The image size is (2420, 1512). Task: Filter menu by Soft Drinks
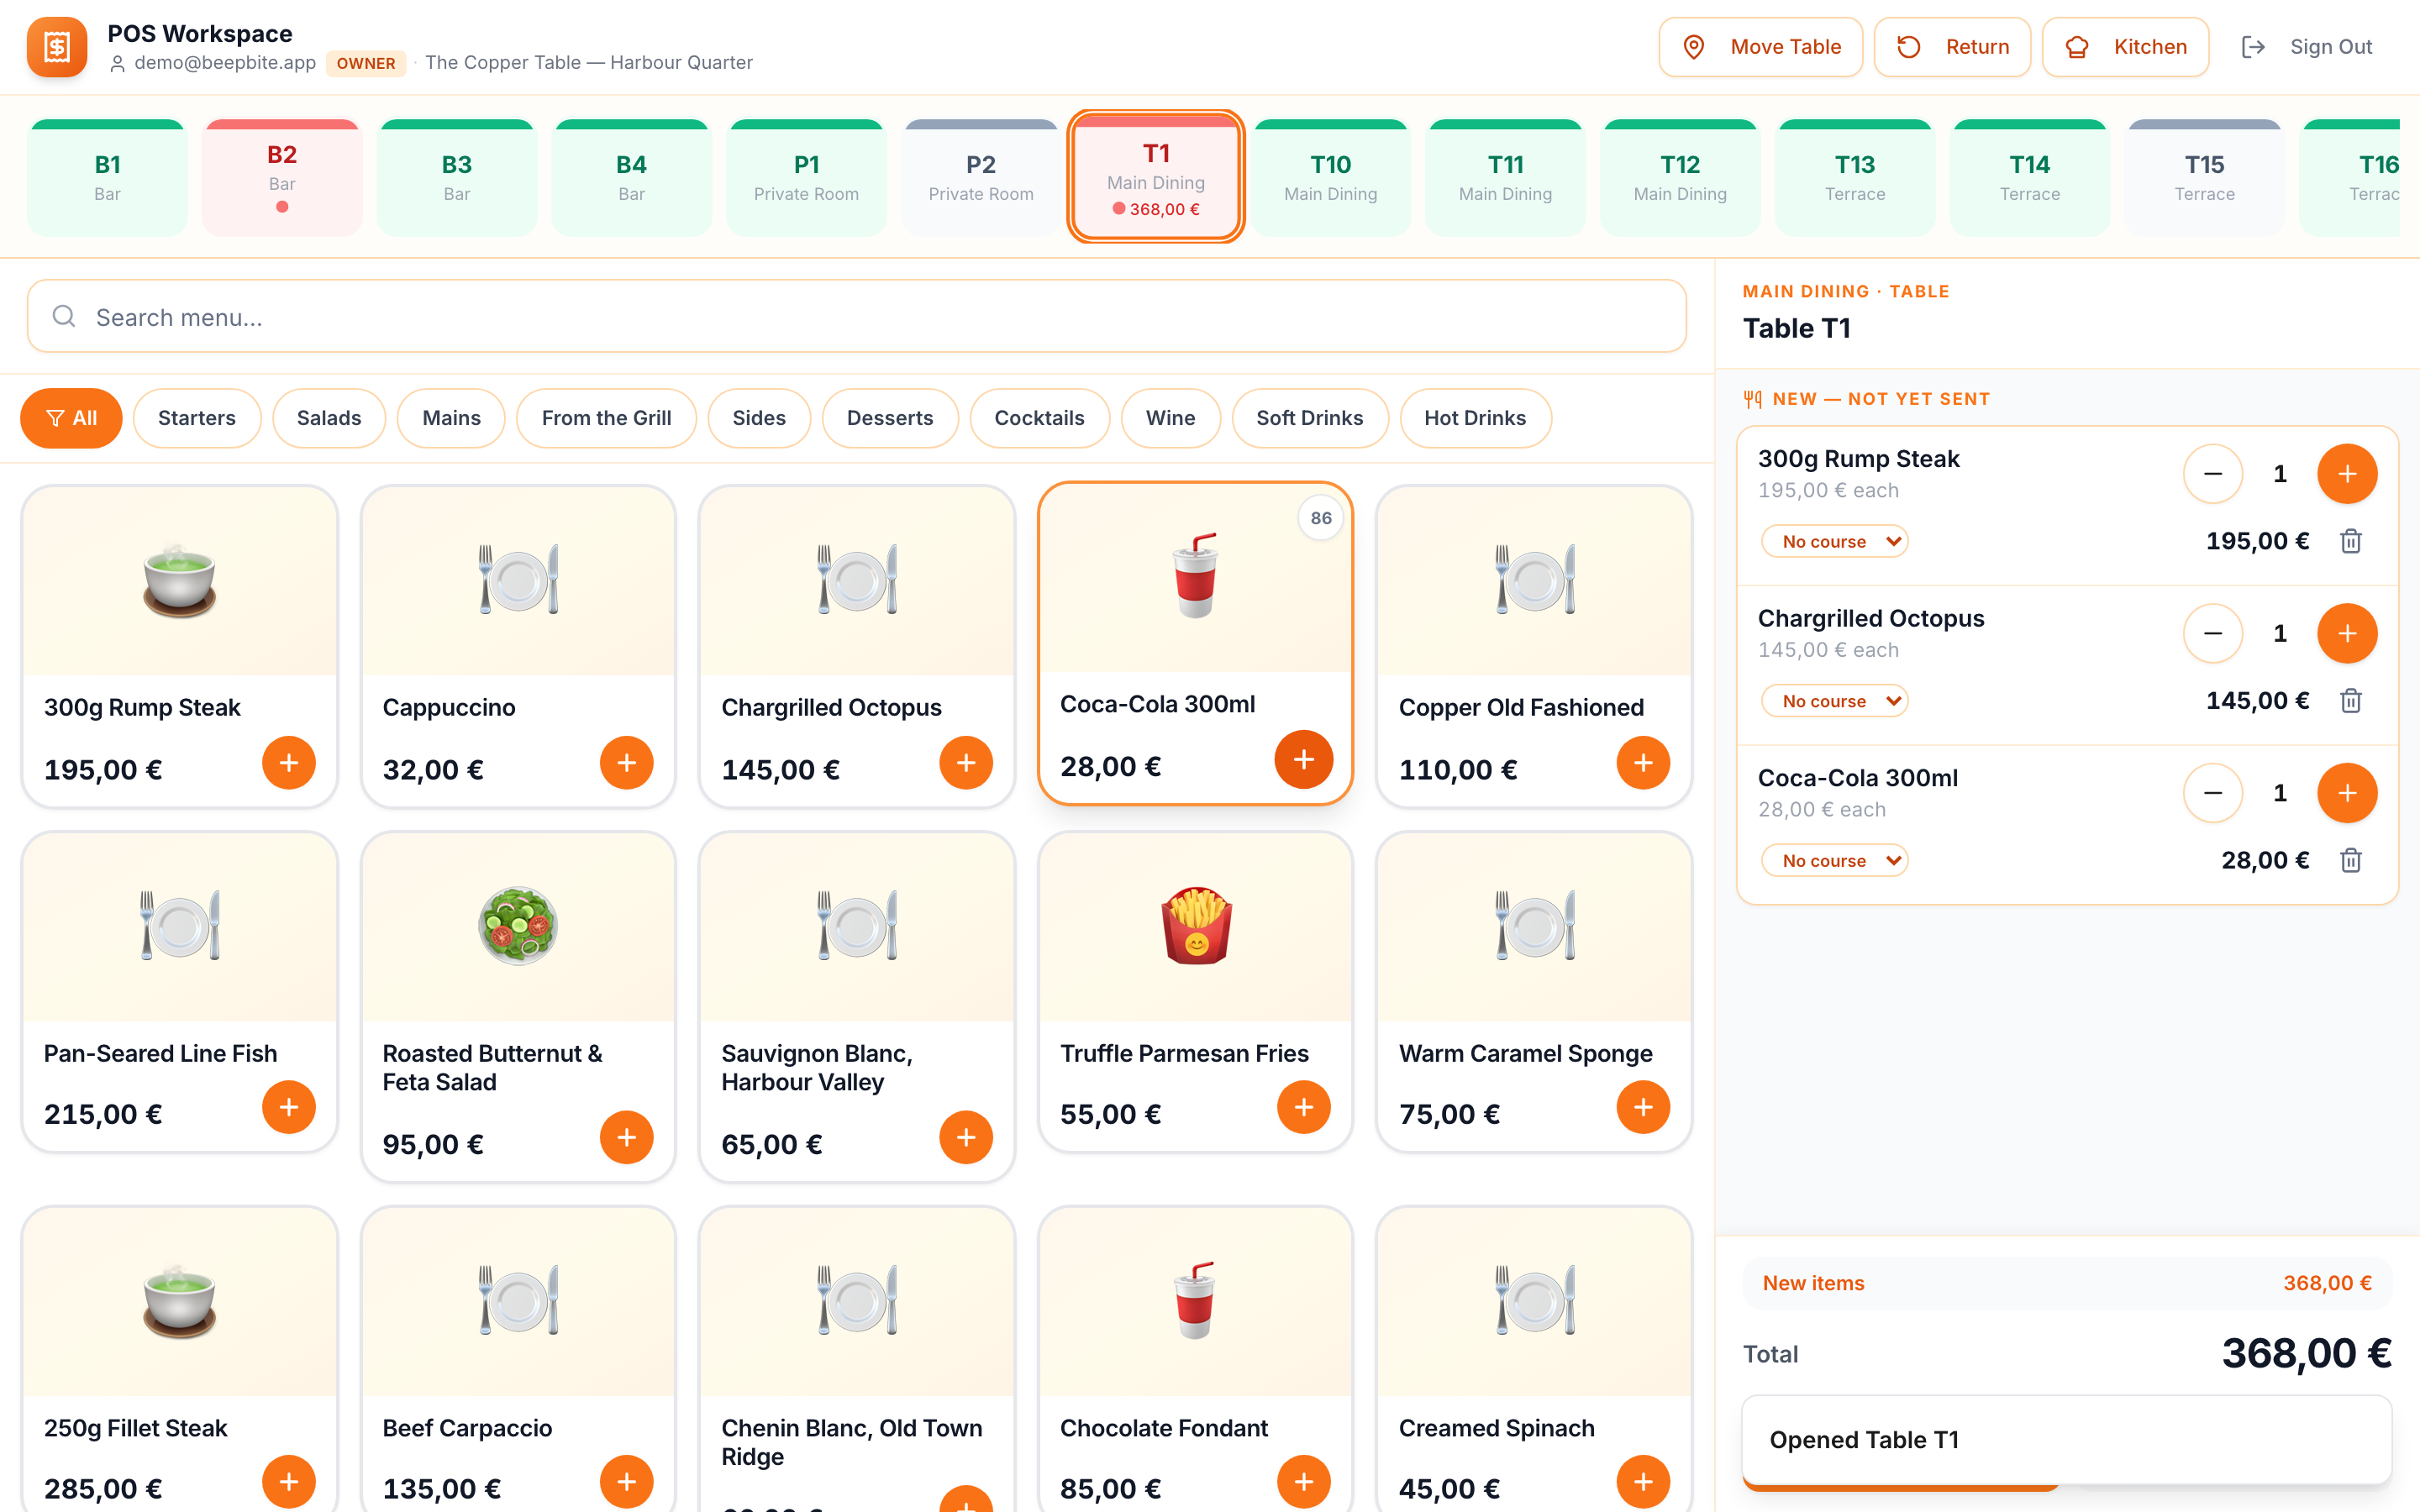(x=1310, y=418)
